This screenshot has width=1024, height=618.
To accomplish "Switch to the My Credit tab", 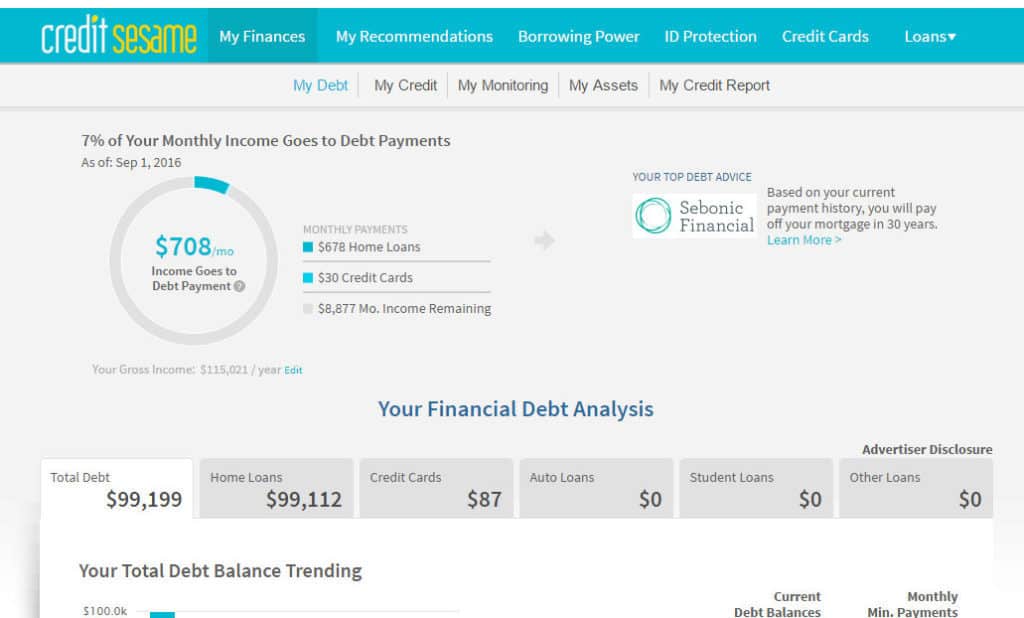I will coord(406,86).
